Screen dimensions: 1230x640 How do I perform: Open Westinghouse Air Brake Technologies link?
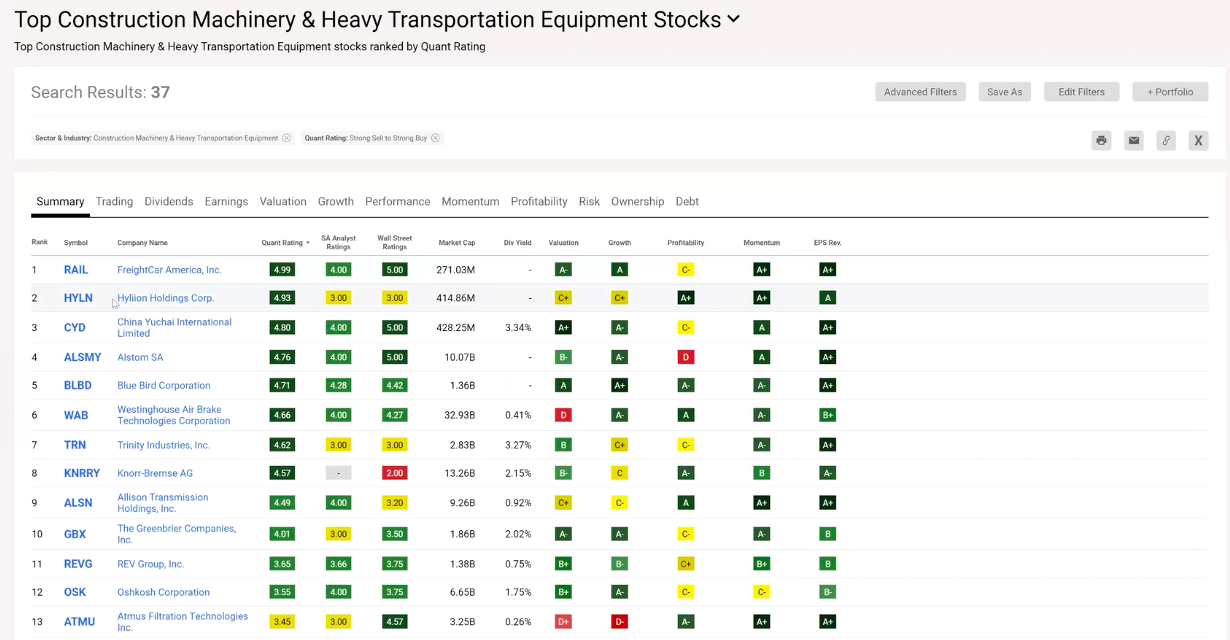174,415
